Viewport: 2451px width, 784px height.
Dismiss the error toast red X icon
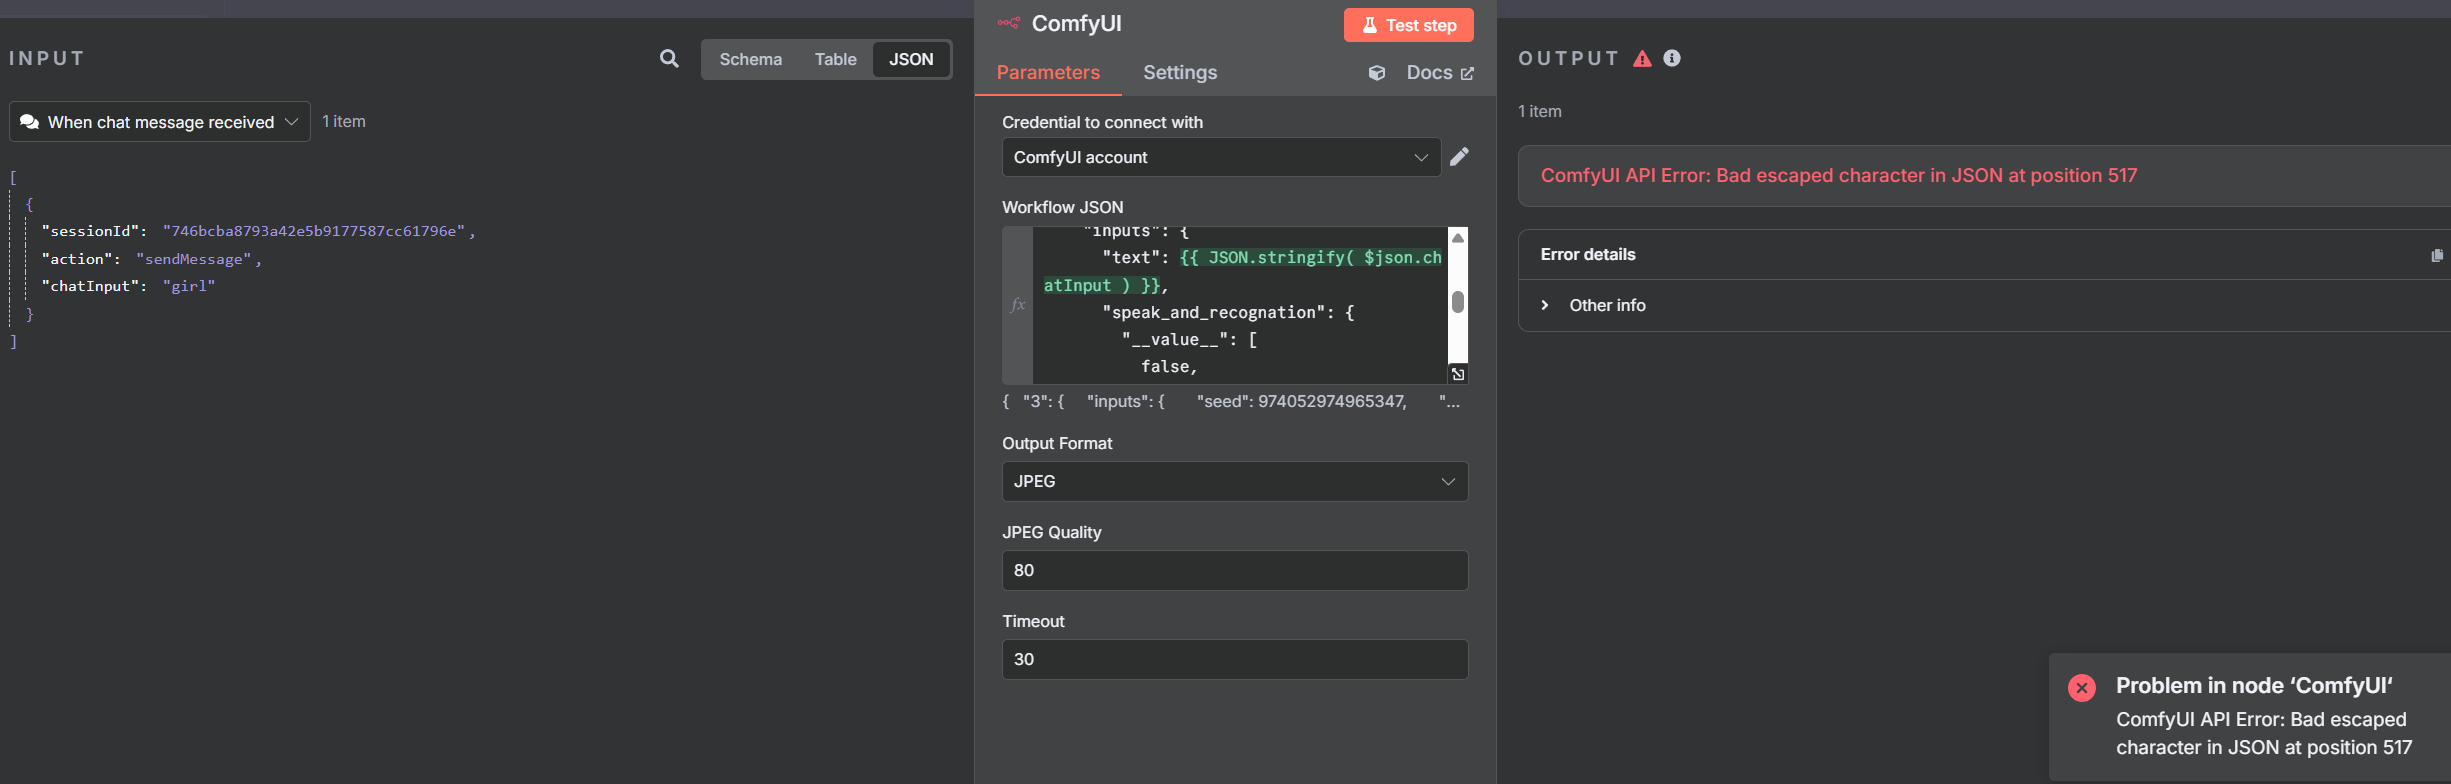[2082, 688]
